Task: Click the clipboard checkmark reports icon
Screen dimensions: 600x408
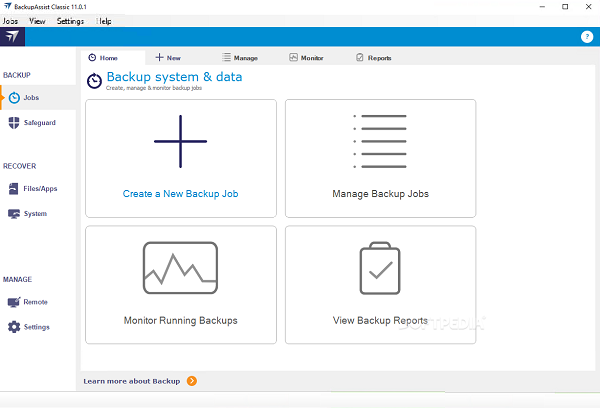Action: (380, 268)
